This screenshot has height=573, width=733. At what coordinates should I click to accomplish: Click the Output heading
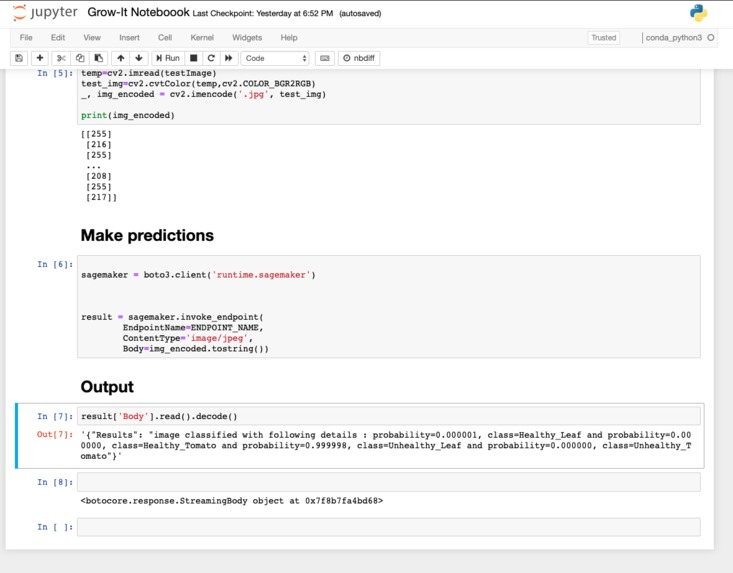point(107,387)
